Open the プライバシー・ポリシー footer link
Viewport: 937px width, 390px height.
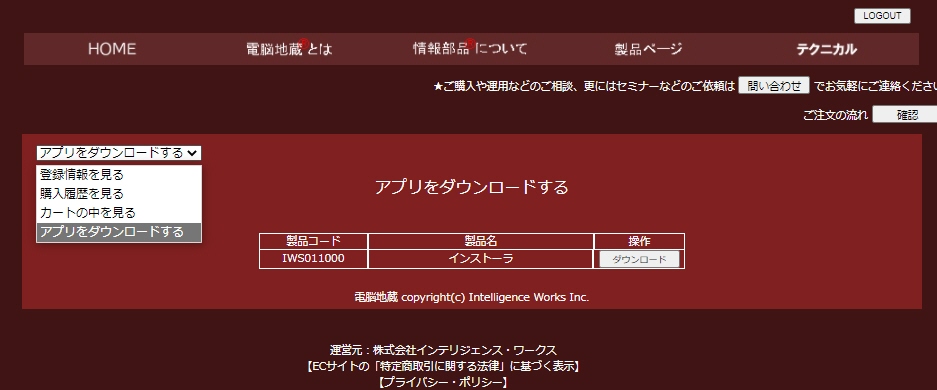(442, 382)
